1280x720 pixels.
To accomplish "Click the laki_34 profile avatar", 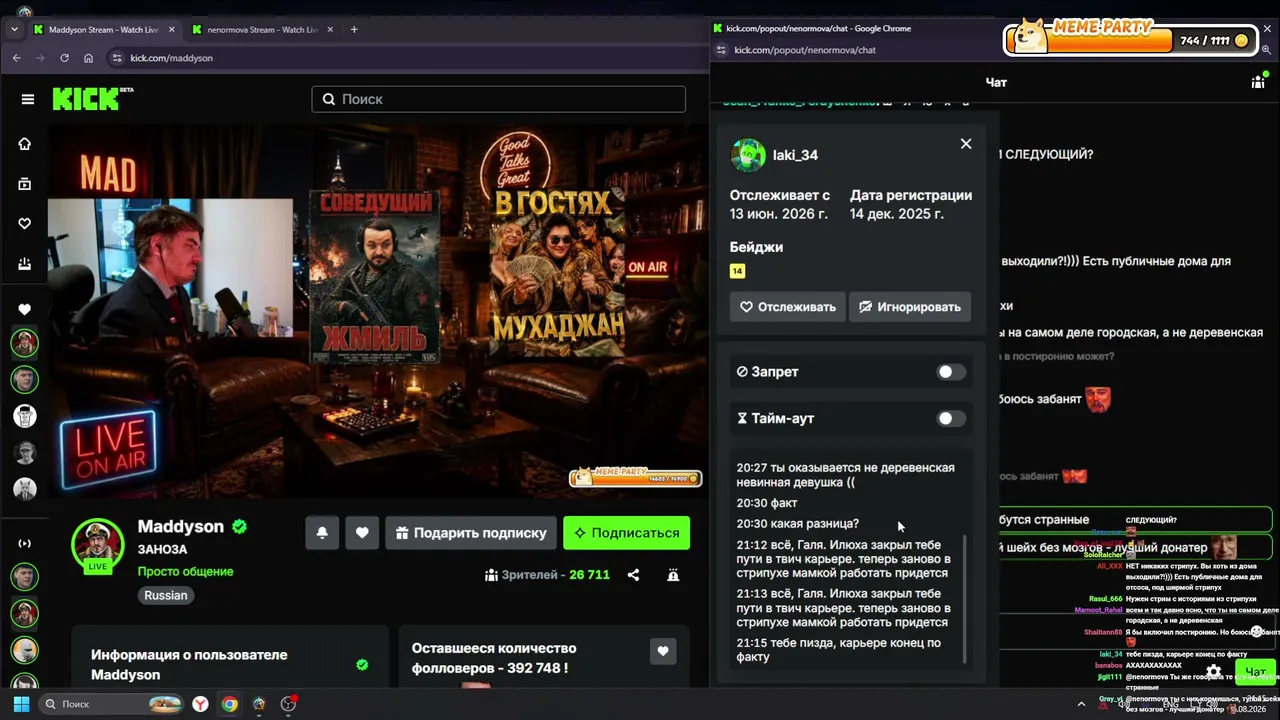I will 748,155.
